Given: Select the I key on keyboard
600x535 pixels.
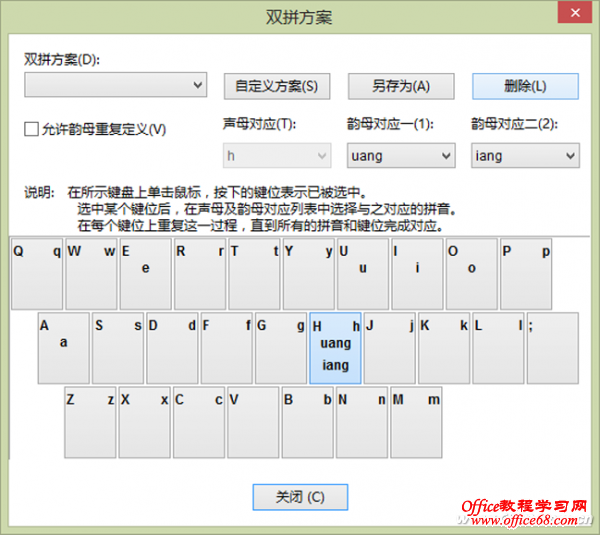Looking at the screenshot, I should 417,274.
